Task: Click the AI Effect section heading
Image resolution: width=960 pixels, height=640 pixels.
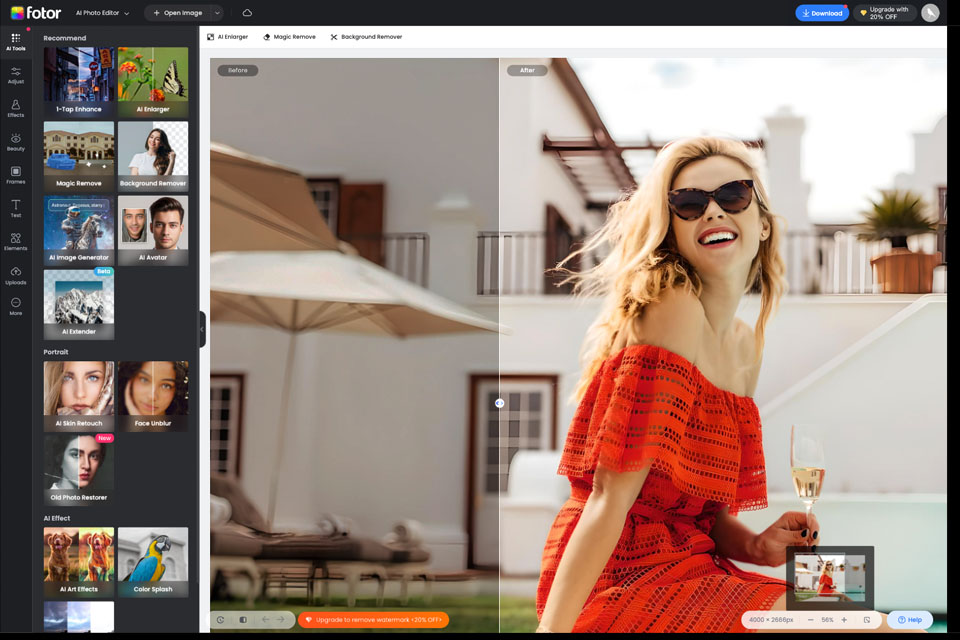Action: click(57, 518)
